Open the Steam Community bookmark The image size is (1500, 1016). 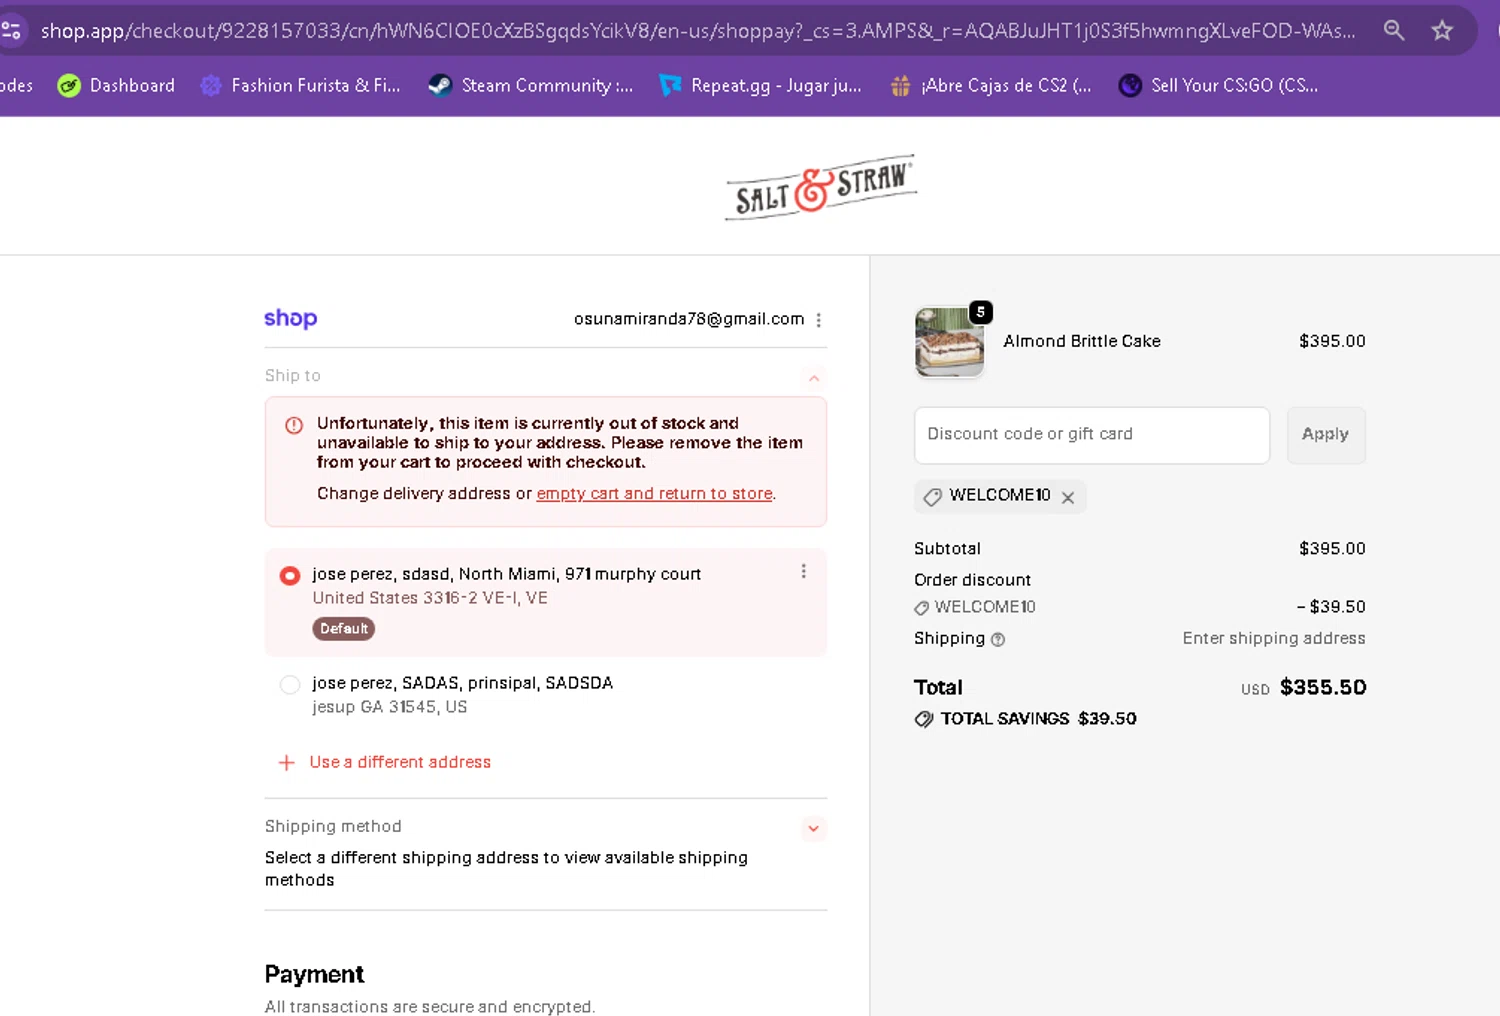click(x=531, y=85)
